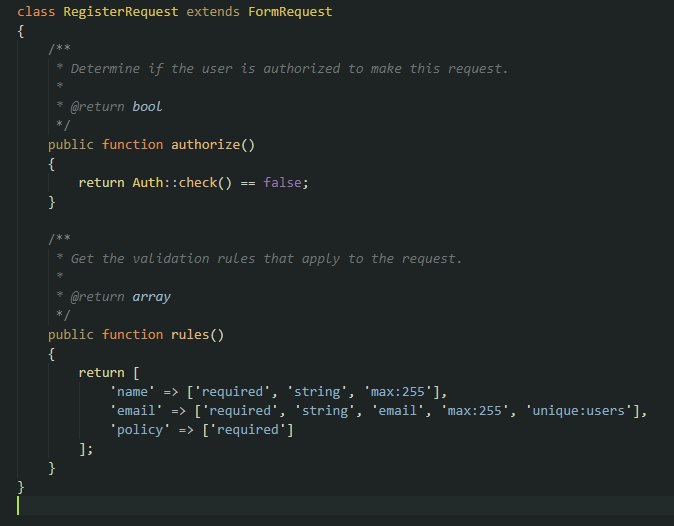Viewport: 674px width, 526px height.
Task: Click 'max:255' in the email rules line
Action: point(475,411)
